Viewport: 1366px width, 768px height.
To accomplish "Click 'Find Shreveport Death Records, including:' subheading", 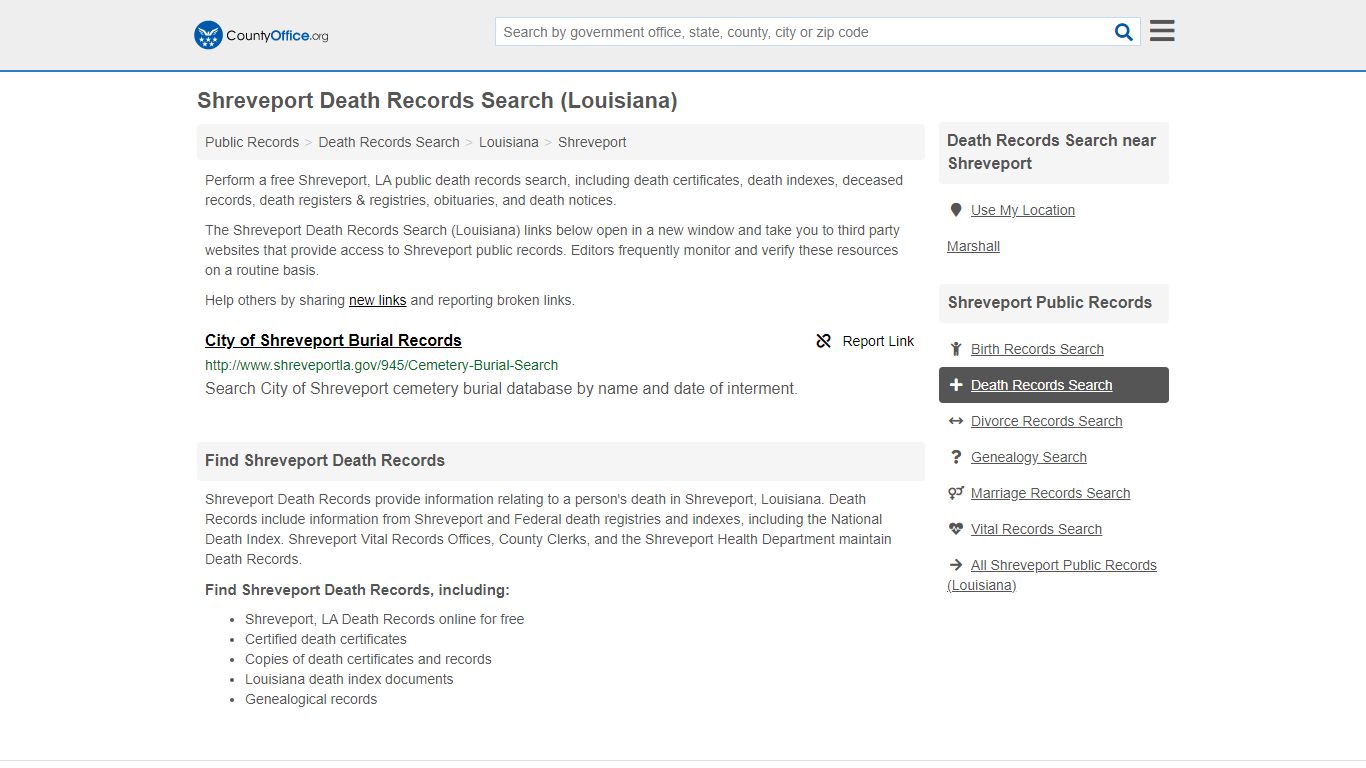I will pos(357,590).
